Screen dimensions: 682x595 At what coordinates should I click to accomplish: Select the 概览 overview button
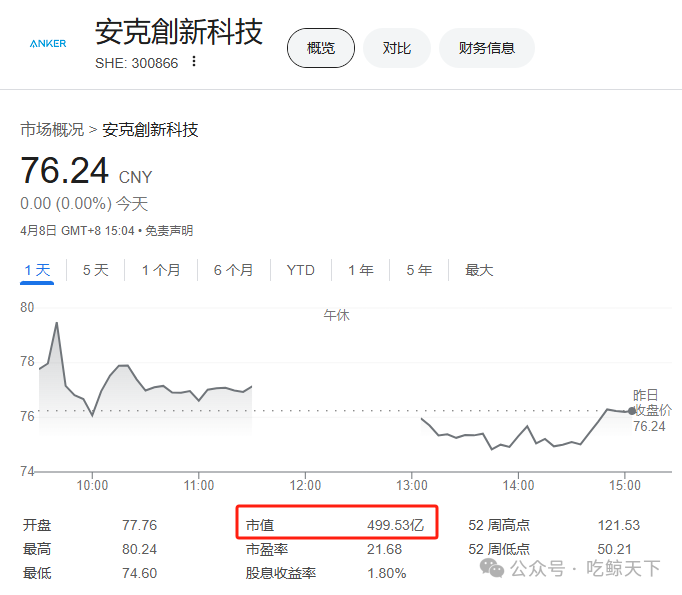321,48
